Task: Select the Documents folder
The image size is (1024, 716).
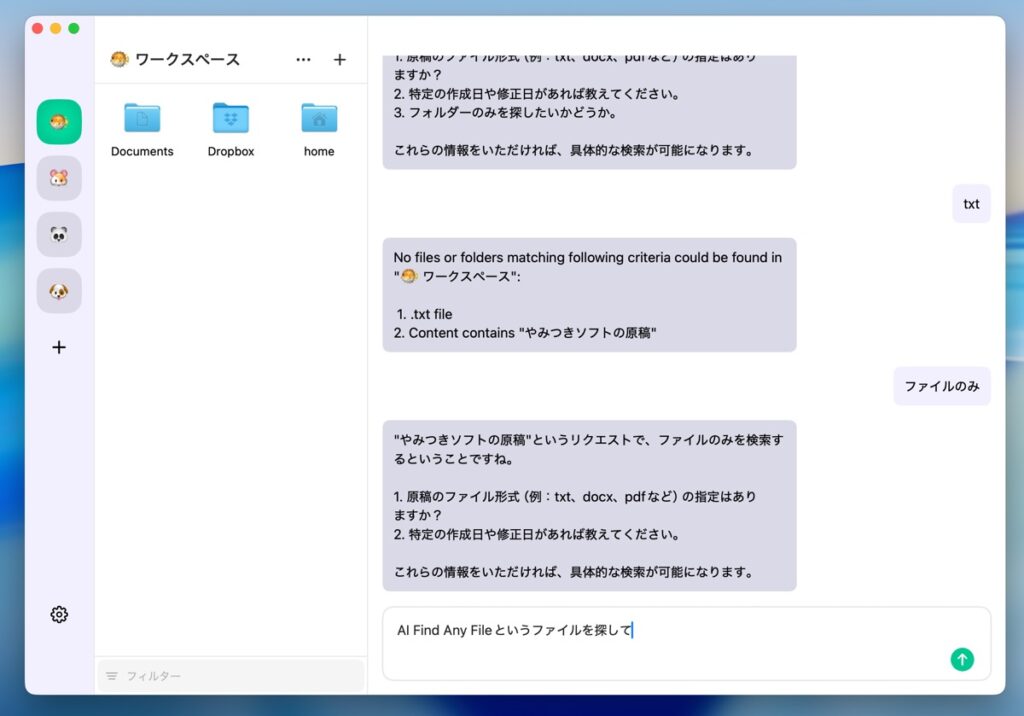Action: [x=142, y=130]
